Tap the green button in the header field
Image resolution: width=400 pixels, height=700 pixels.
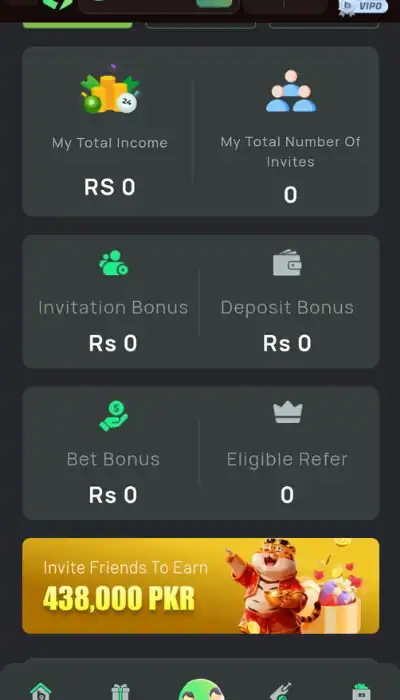point(214,4)
